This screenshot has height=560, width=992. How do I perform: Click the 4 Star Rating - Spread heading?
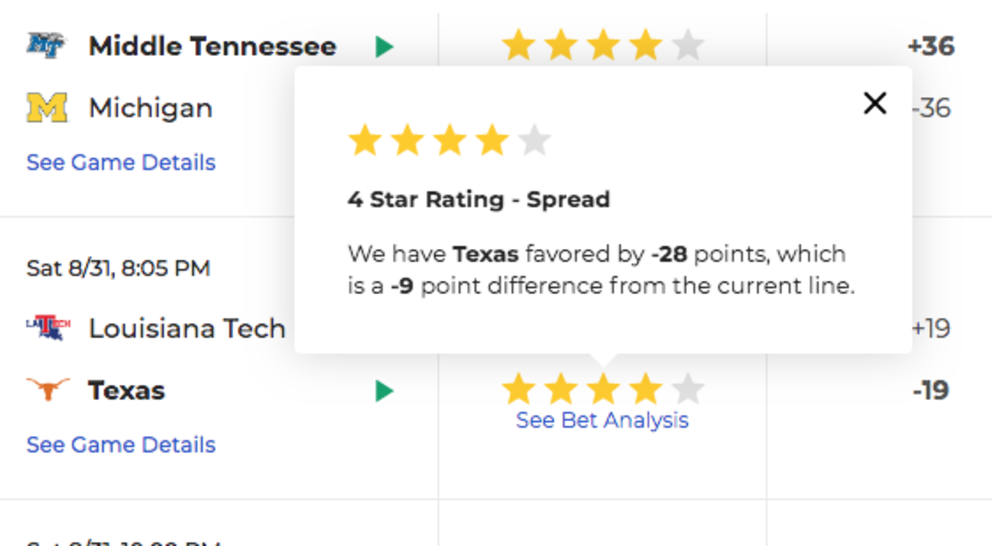click(x=478, y=199)
